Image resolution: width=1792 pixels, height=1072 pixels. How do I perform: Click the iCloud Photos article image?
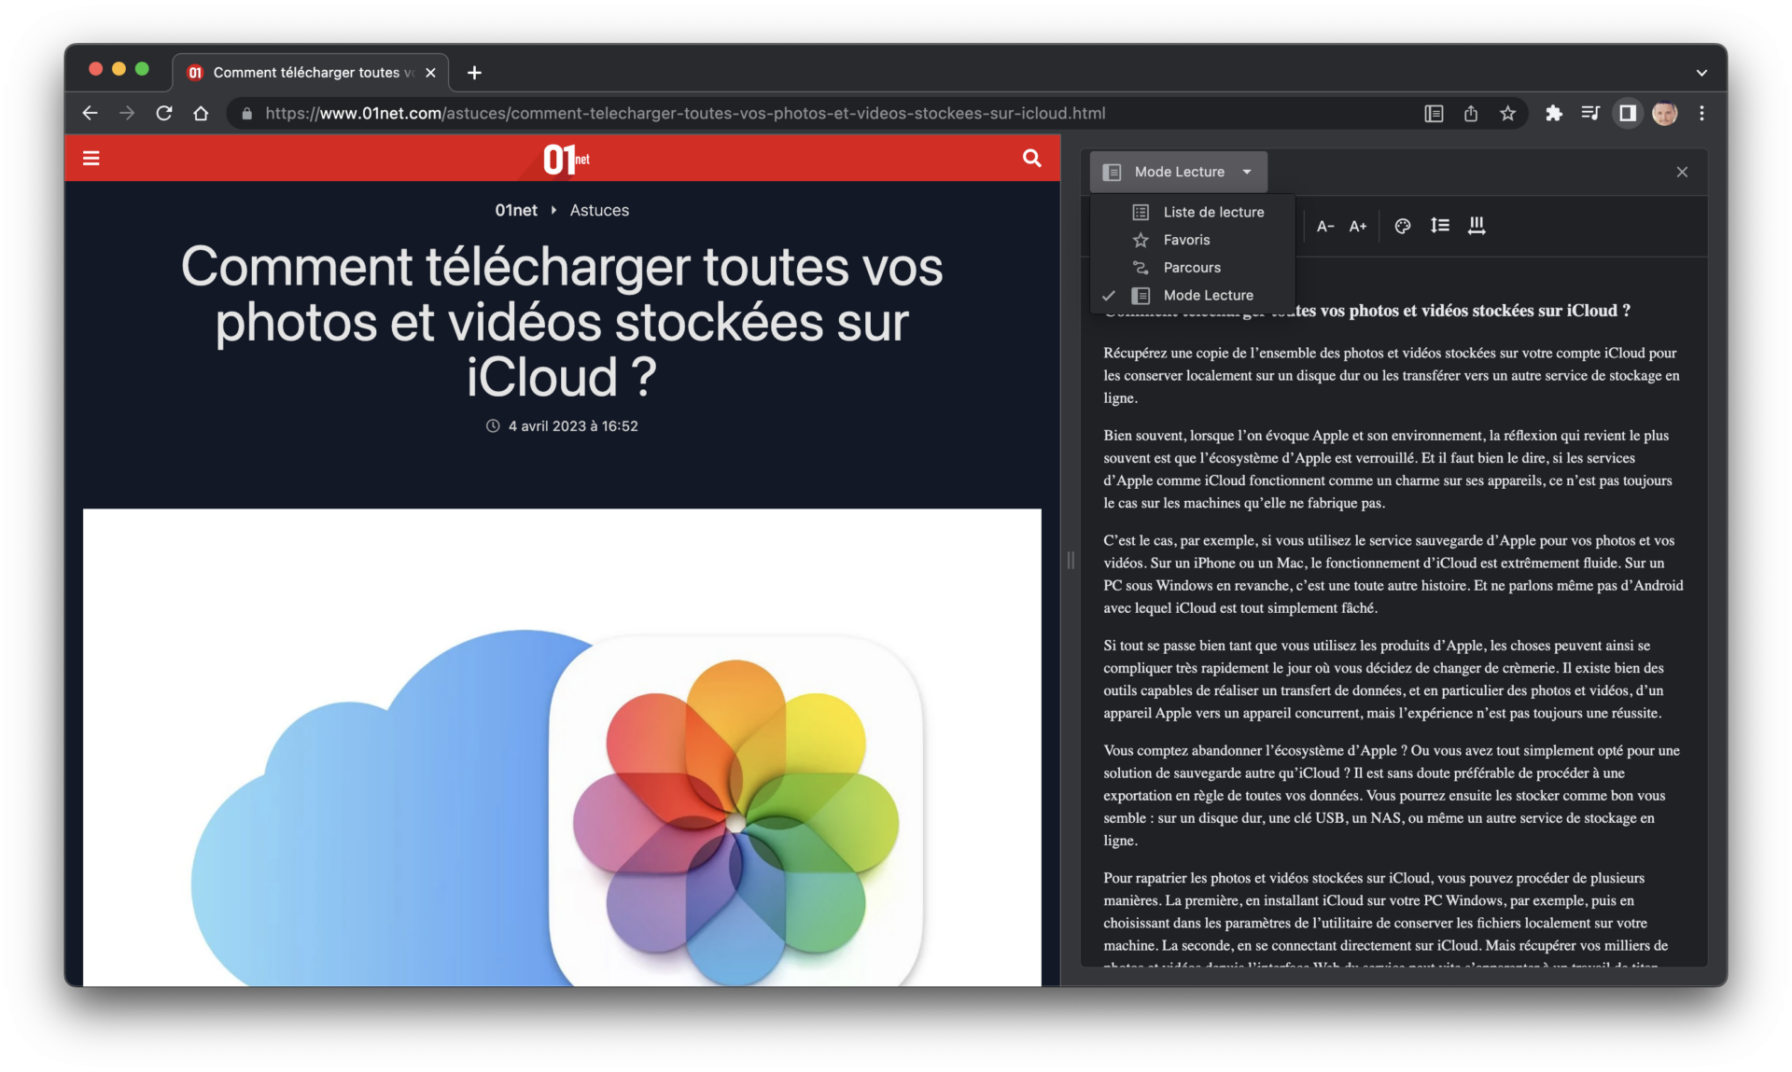click(562, 747)
